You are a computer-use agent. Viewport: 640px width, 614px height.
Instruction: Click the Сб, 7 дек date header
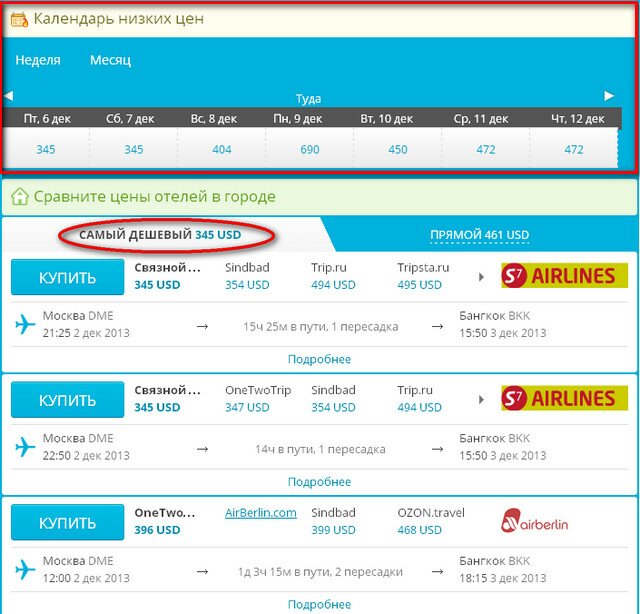[130, 119]
